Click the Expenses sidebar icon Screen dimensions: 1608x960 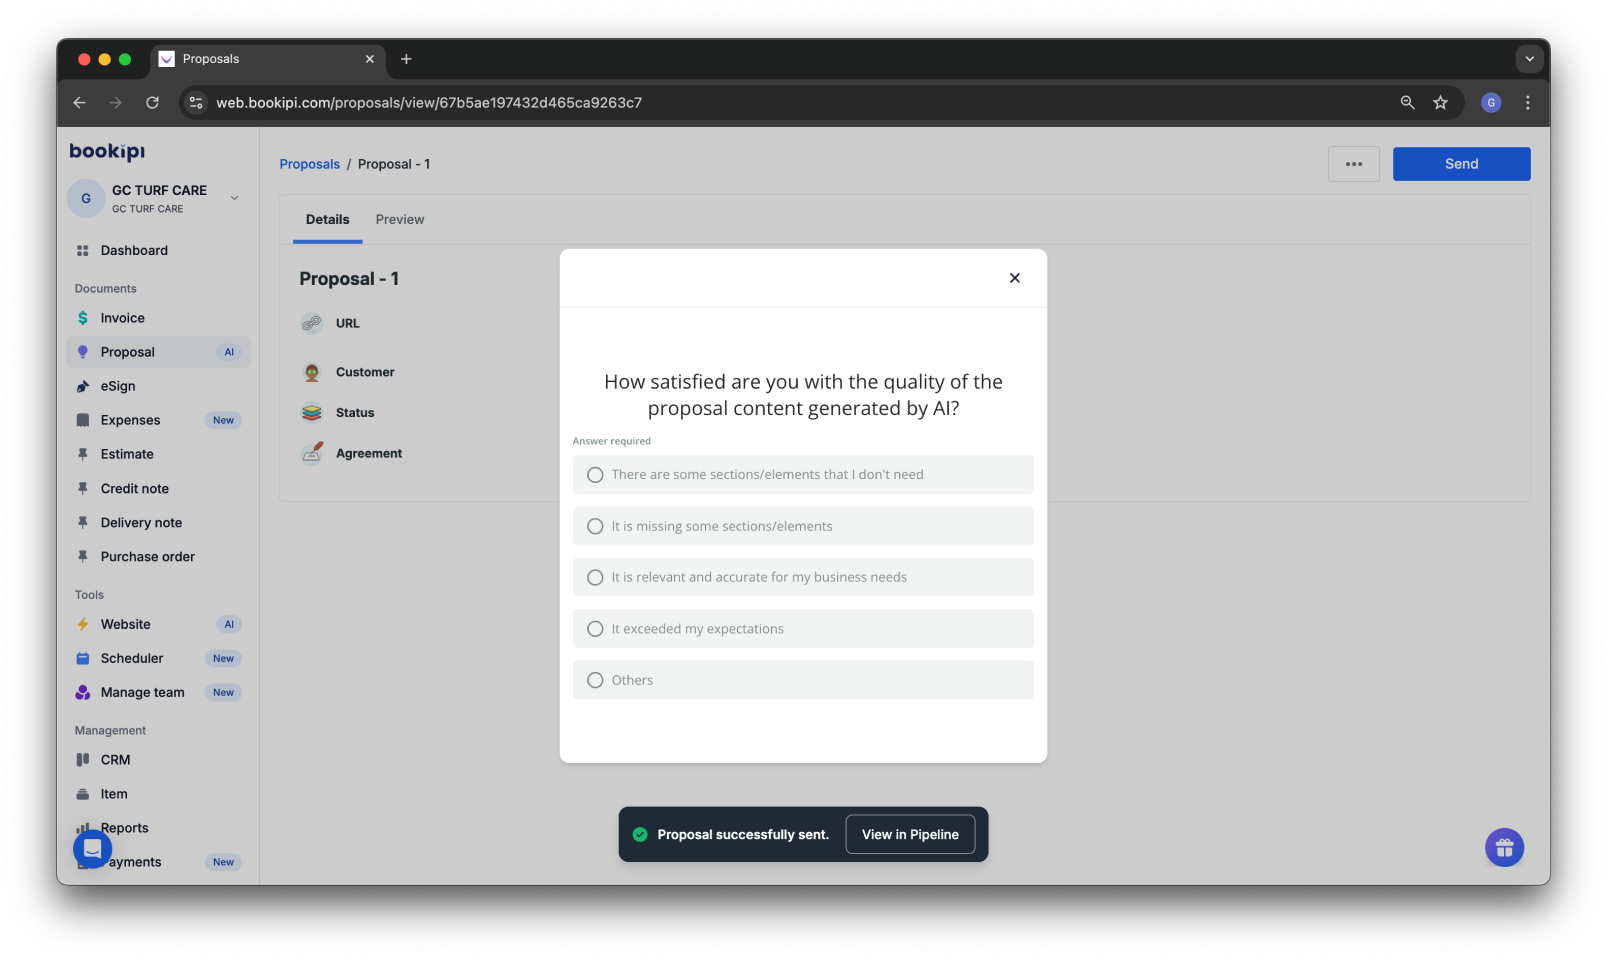click(x=84, y=419)
